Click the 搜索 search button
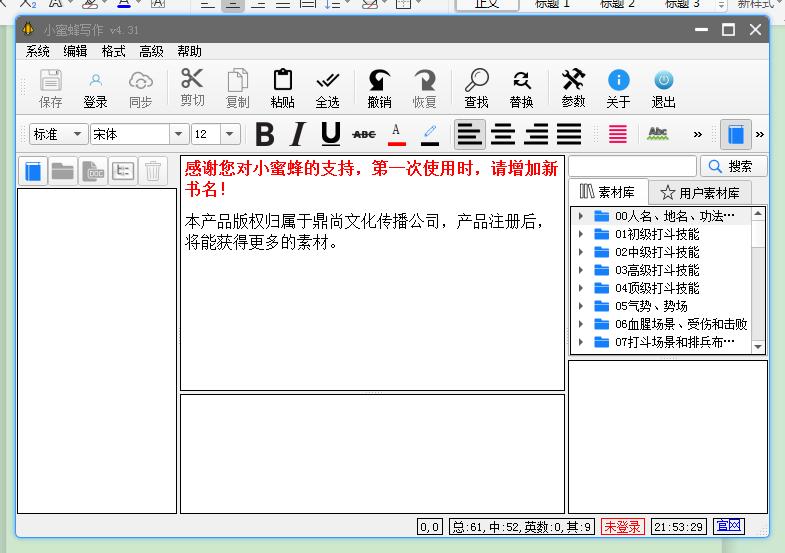The image size is (785, 553). (x=732, y=166)
